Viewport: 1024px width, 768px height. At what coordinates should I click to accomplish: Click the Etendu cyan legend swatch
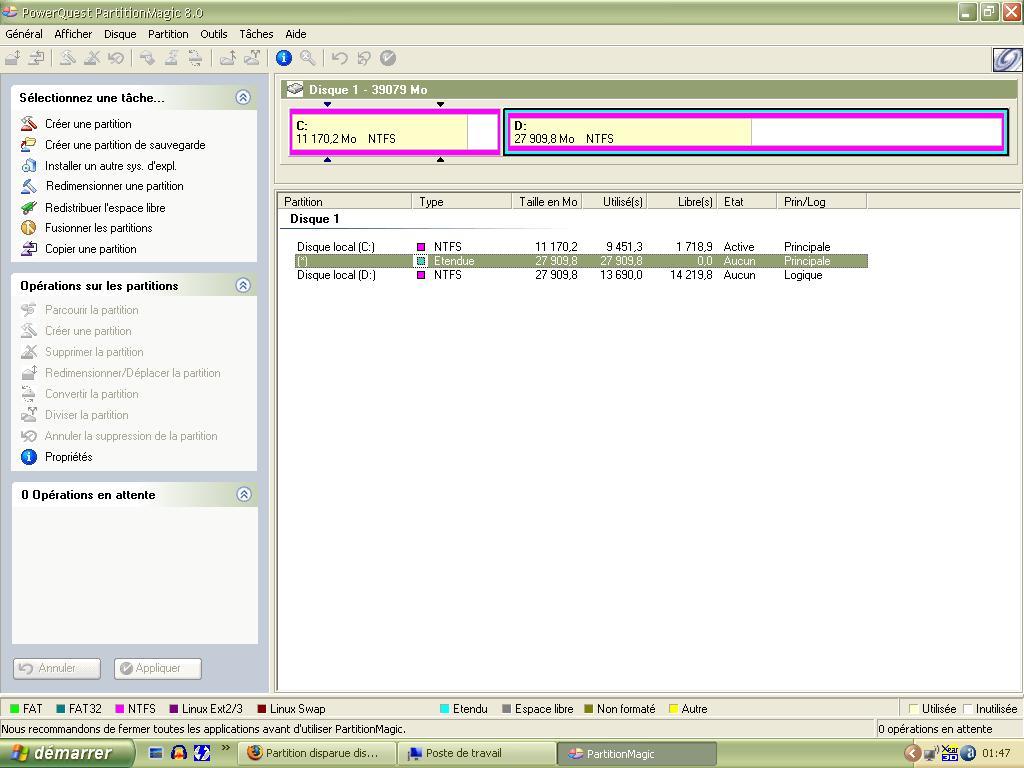click(x=444, y=709)
